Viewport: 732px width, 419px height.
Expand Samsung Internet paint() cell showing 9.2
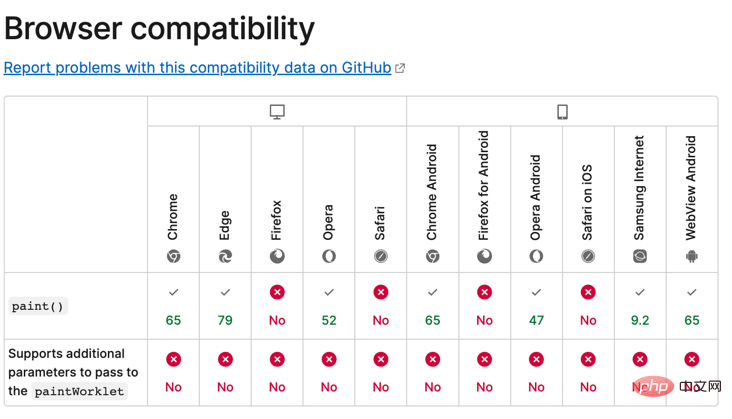[640, 306]
